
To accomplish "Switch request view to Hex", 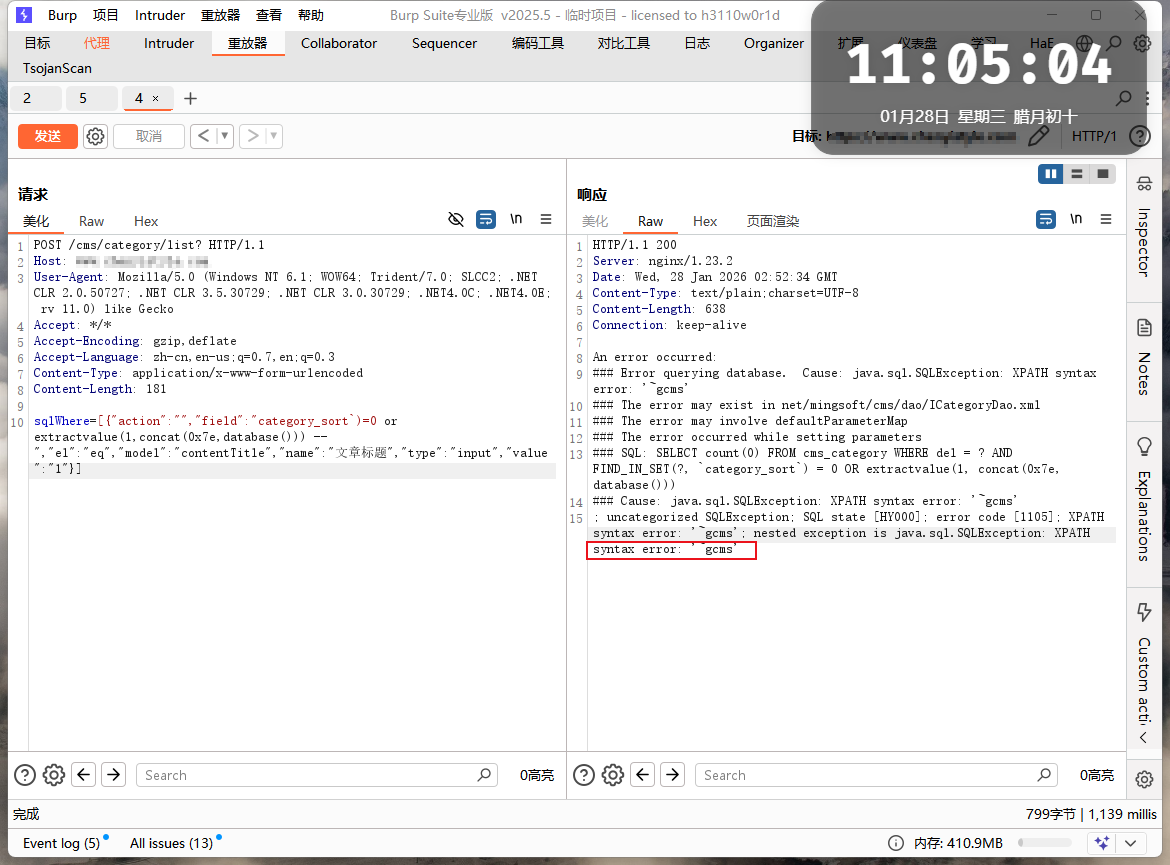I will click(146, 222).
